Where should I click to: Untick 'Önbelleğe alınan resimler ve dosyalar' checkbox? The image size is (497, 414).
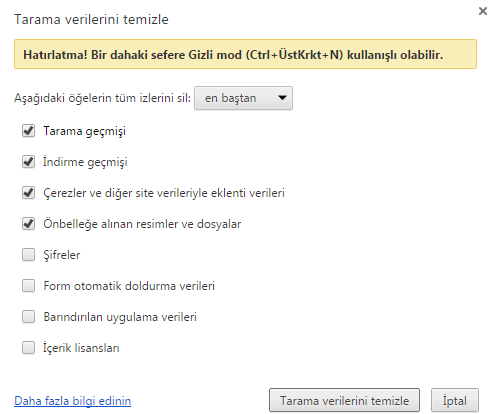(x=28, y=224)
